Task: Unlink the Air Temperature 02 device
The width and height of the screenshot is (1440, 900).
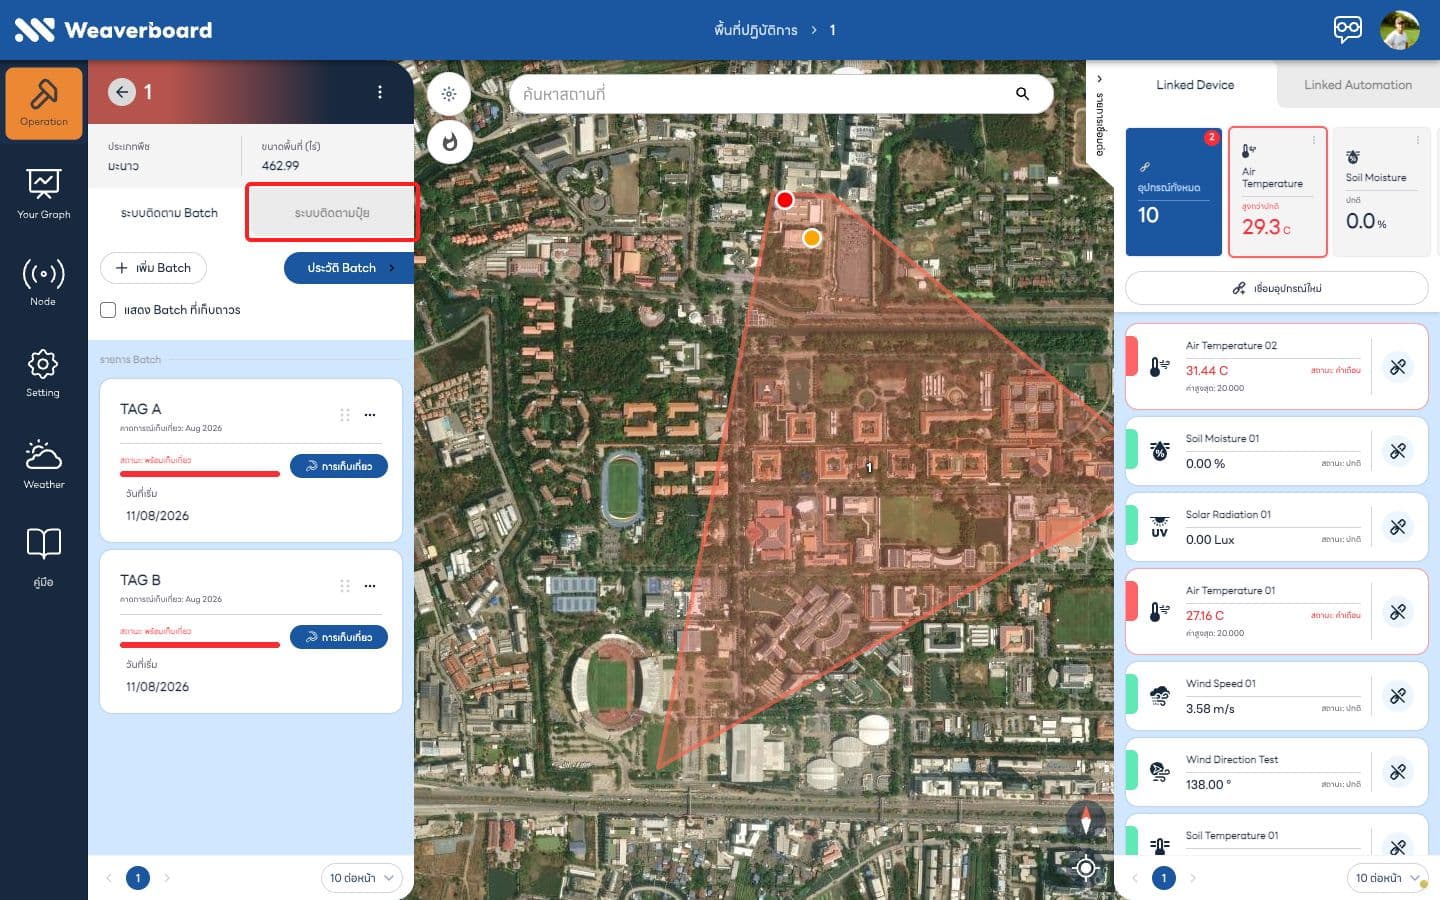Action: point(1398,367)
